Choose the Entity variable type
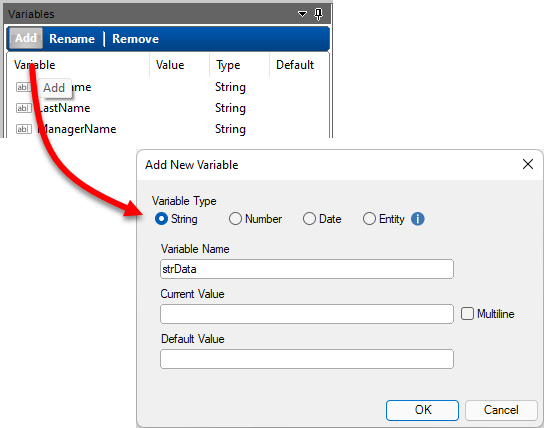 point(369,219)
